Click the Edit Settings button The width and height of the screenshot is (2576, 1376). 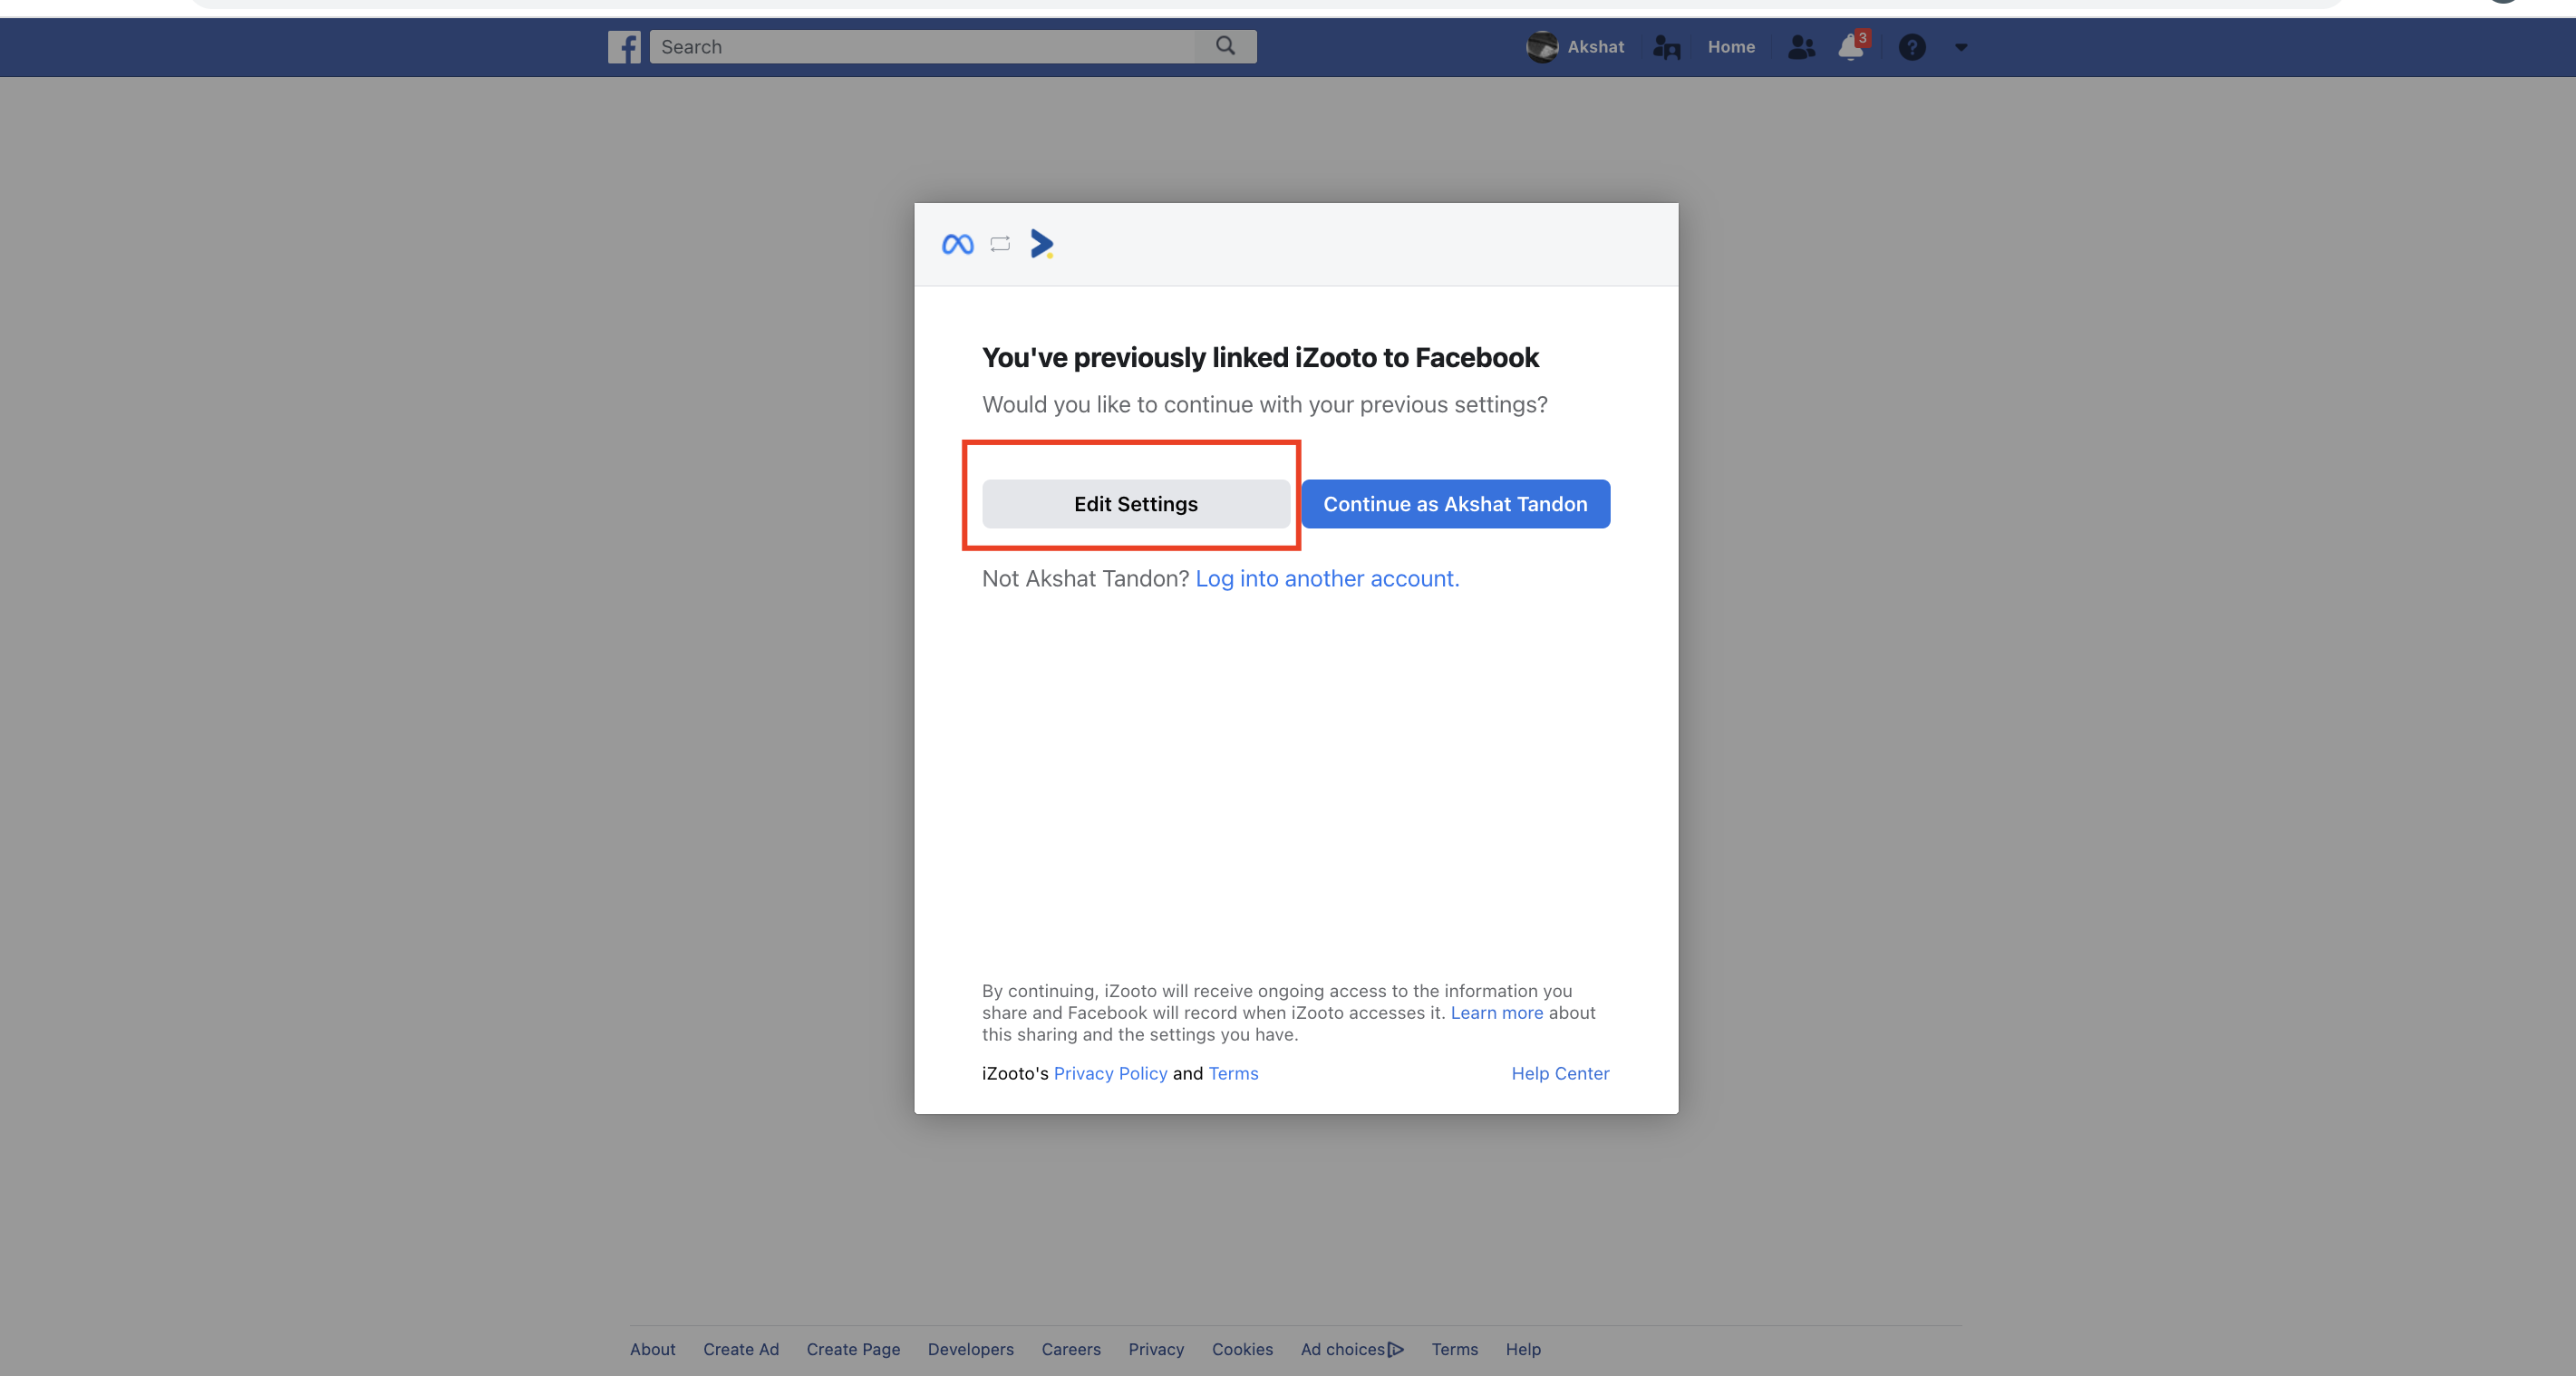click(1135, 504)
